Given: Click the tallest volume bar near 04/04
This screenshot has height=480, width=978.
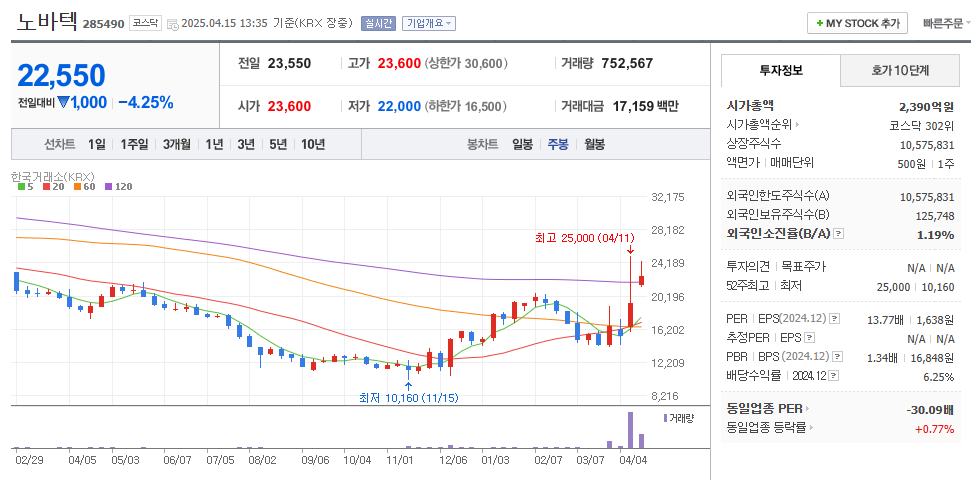Looking at the screenshot, I should click(x=631, y=430).
